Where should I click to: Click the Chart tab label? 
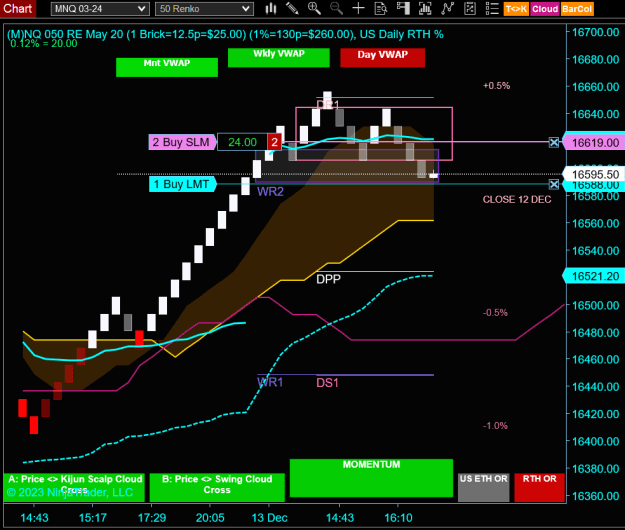pos(18,8)
